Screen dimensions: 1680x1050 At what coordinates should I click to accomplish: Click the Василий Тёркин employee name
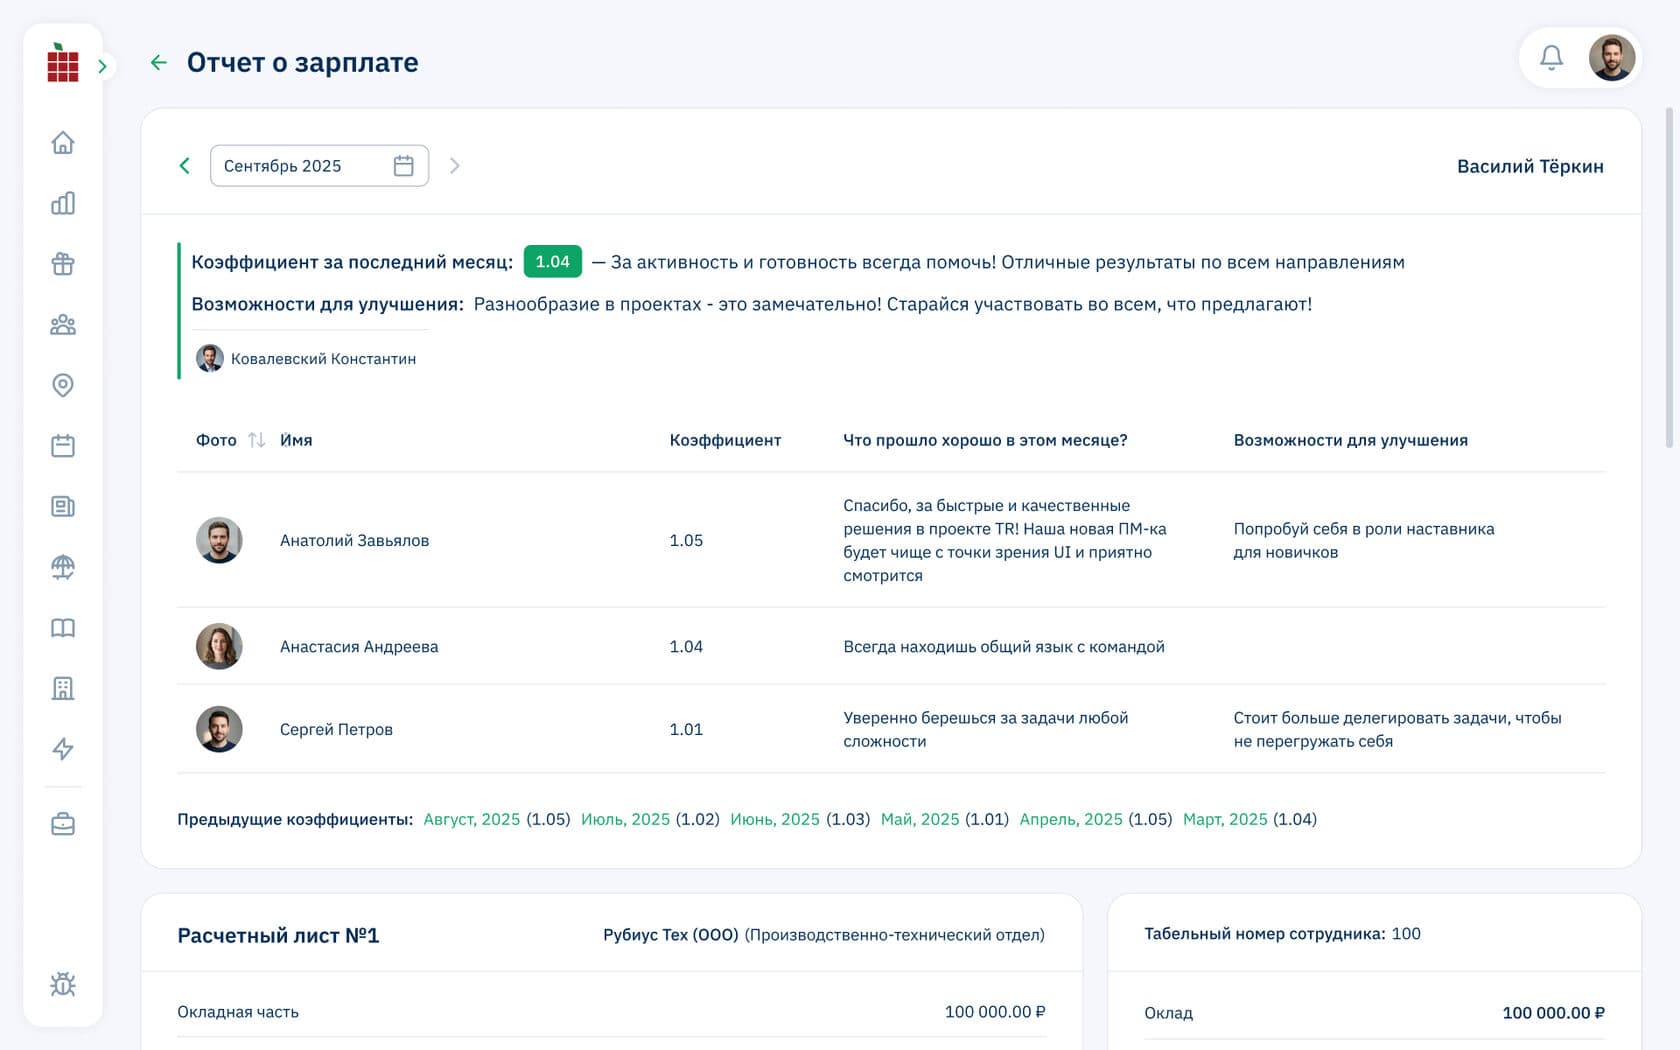[x=1530, y=166]
